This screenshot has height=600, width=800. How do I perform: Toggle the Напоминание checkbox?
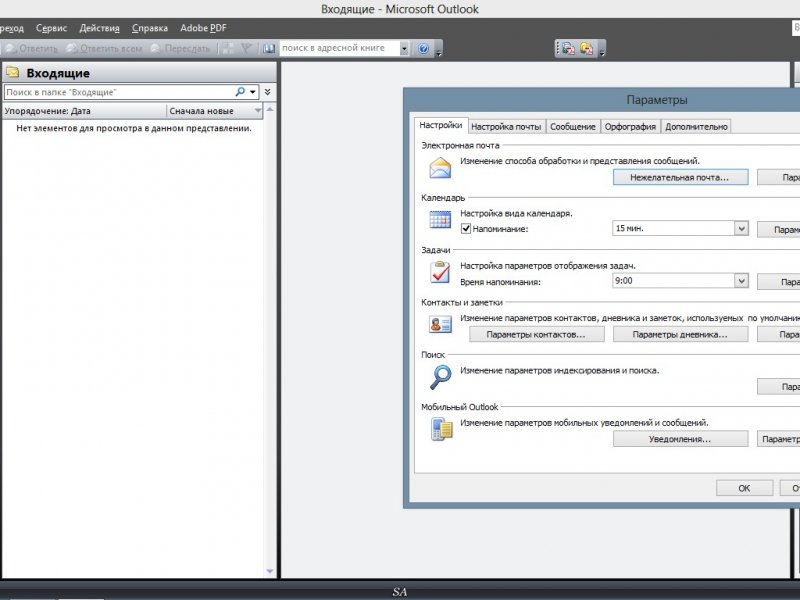[466, 229]
